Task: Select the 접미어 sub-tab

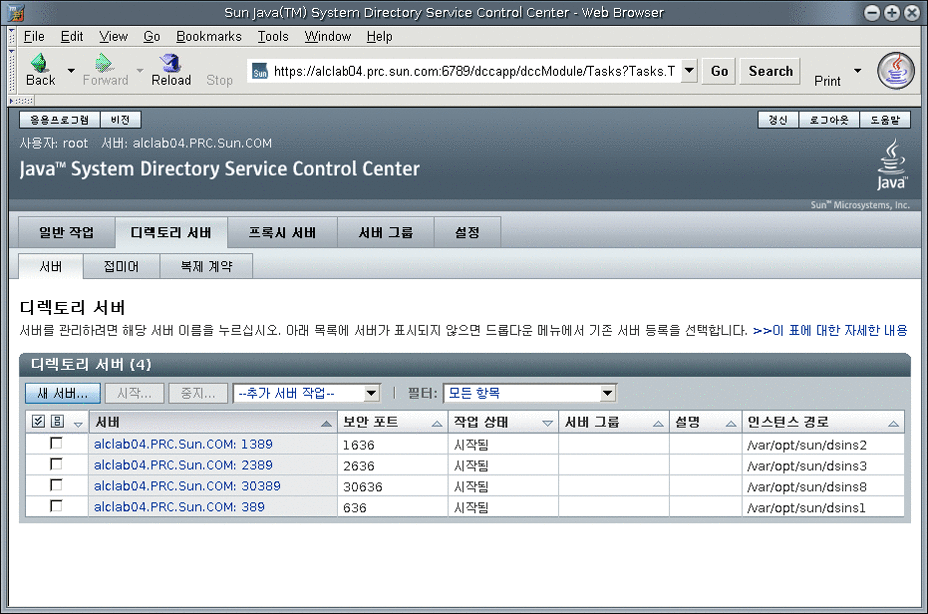Action: coord(121,266)
